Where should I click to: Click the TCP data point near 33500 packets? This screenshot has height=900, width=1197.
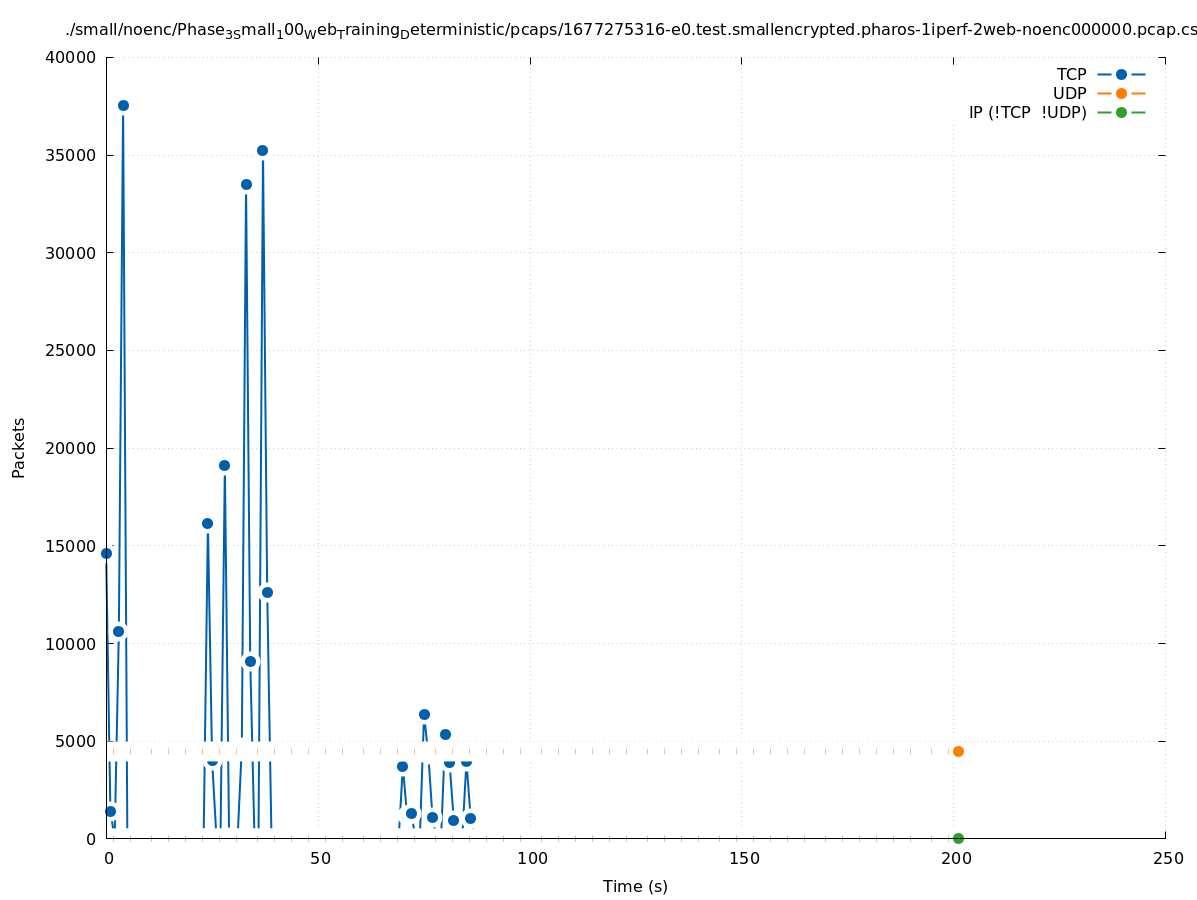[x=246, y=184]
